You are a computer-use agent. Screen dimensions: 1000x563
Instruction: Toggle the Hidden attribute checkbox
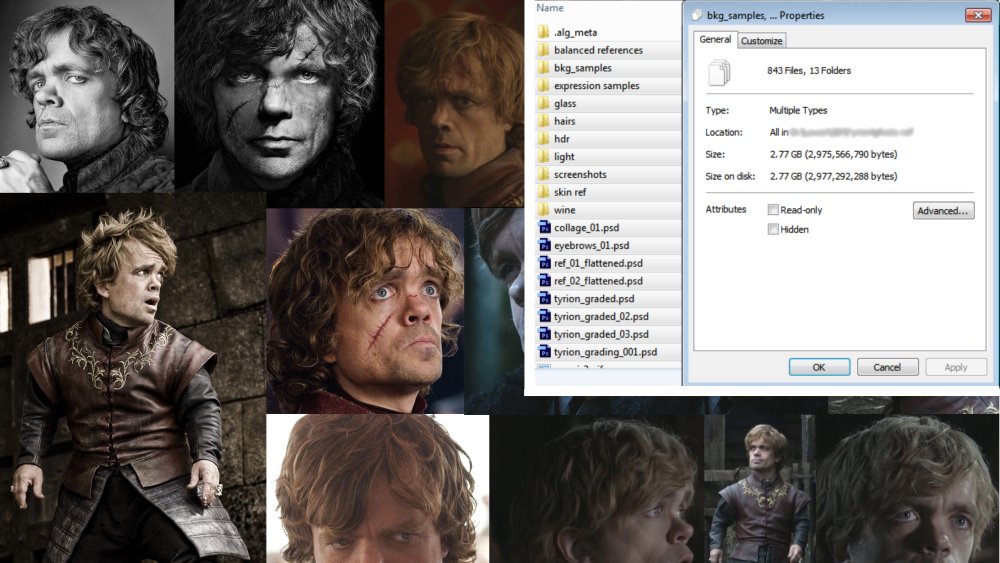(x=773, y=230)
